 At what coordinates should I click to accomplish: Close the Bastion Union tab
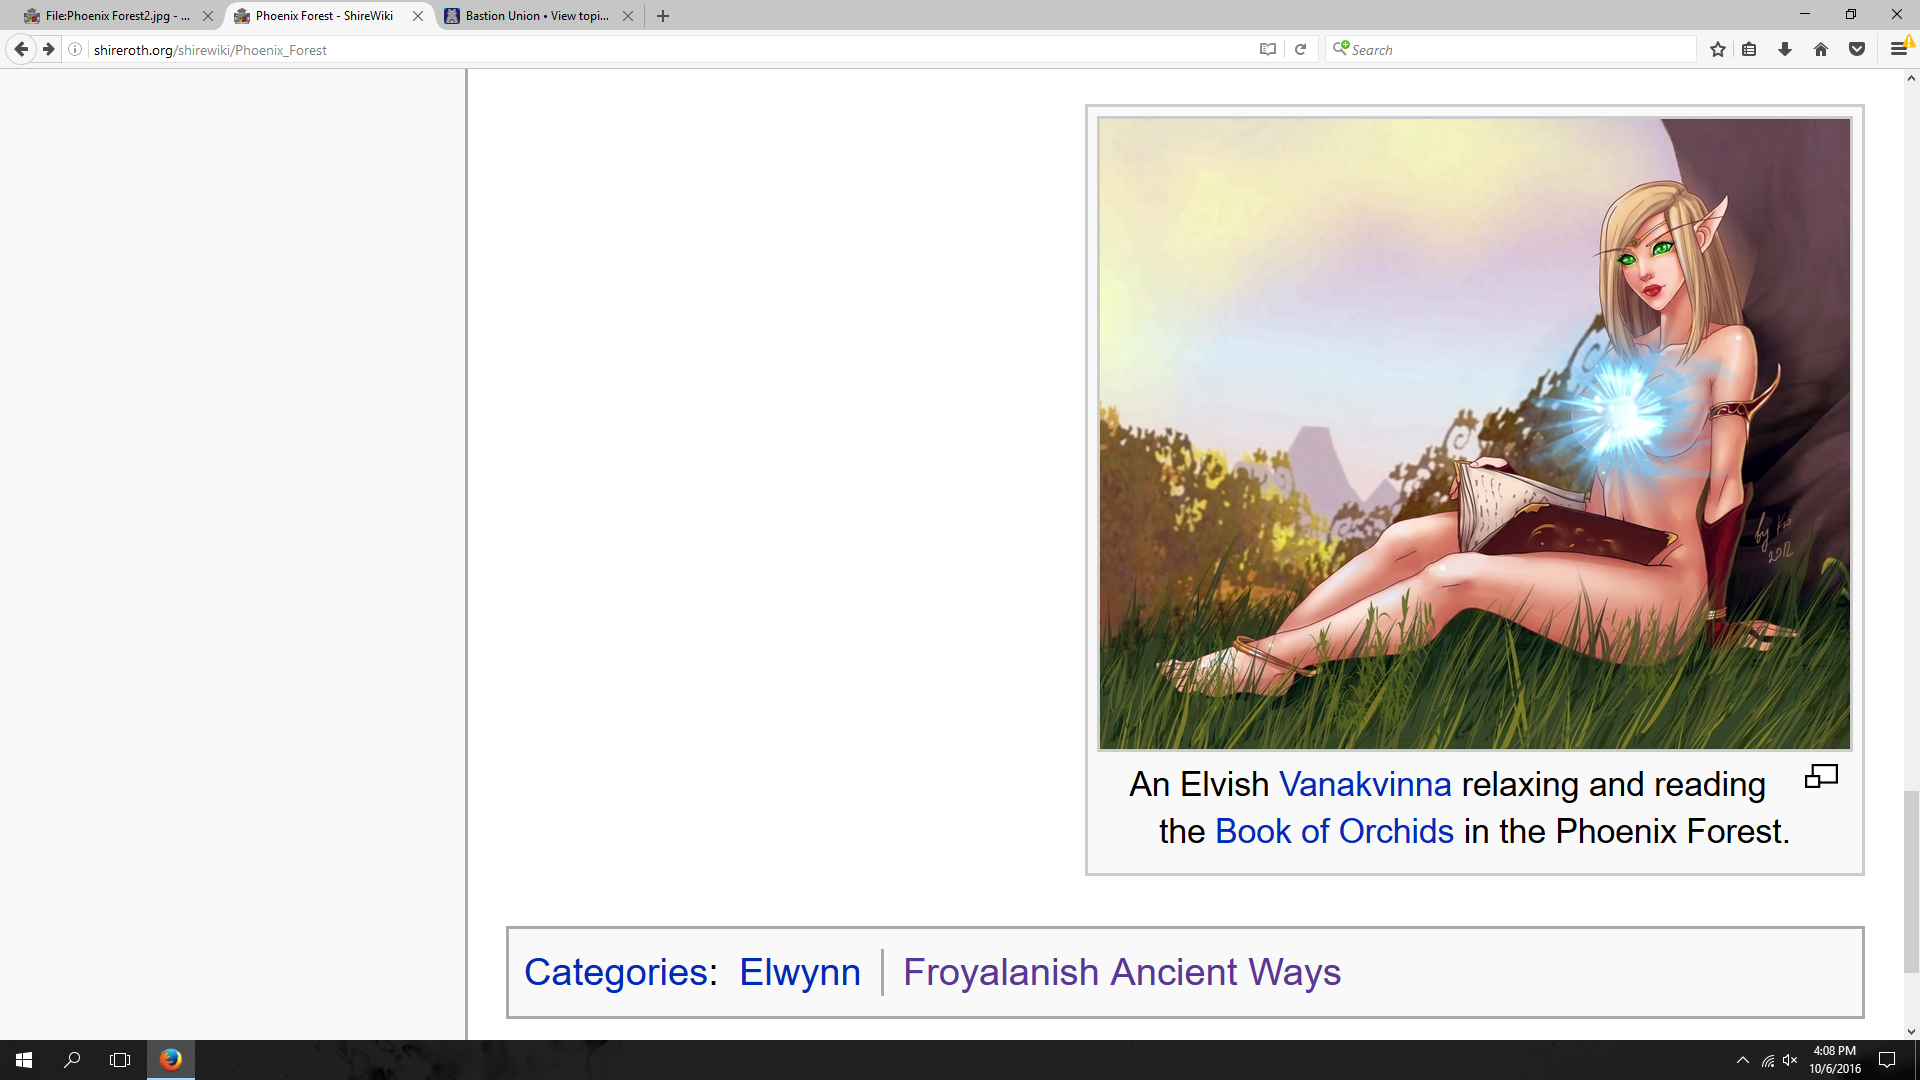628,16
